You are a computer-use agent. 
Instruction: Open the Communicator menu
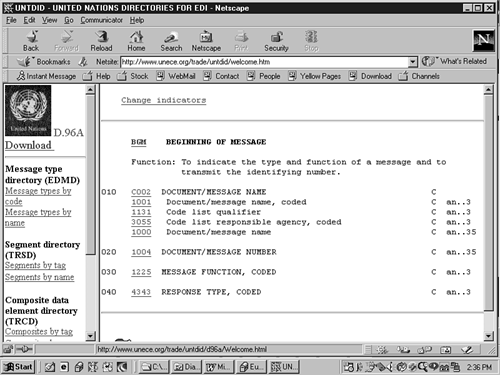pos(101,20)
